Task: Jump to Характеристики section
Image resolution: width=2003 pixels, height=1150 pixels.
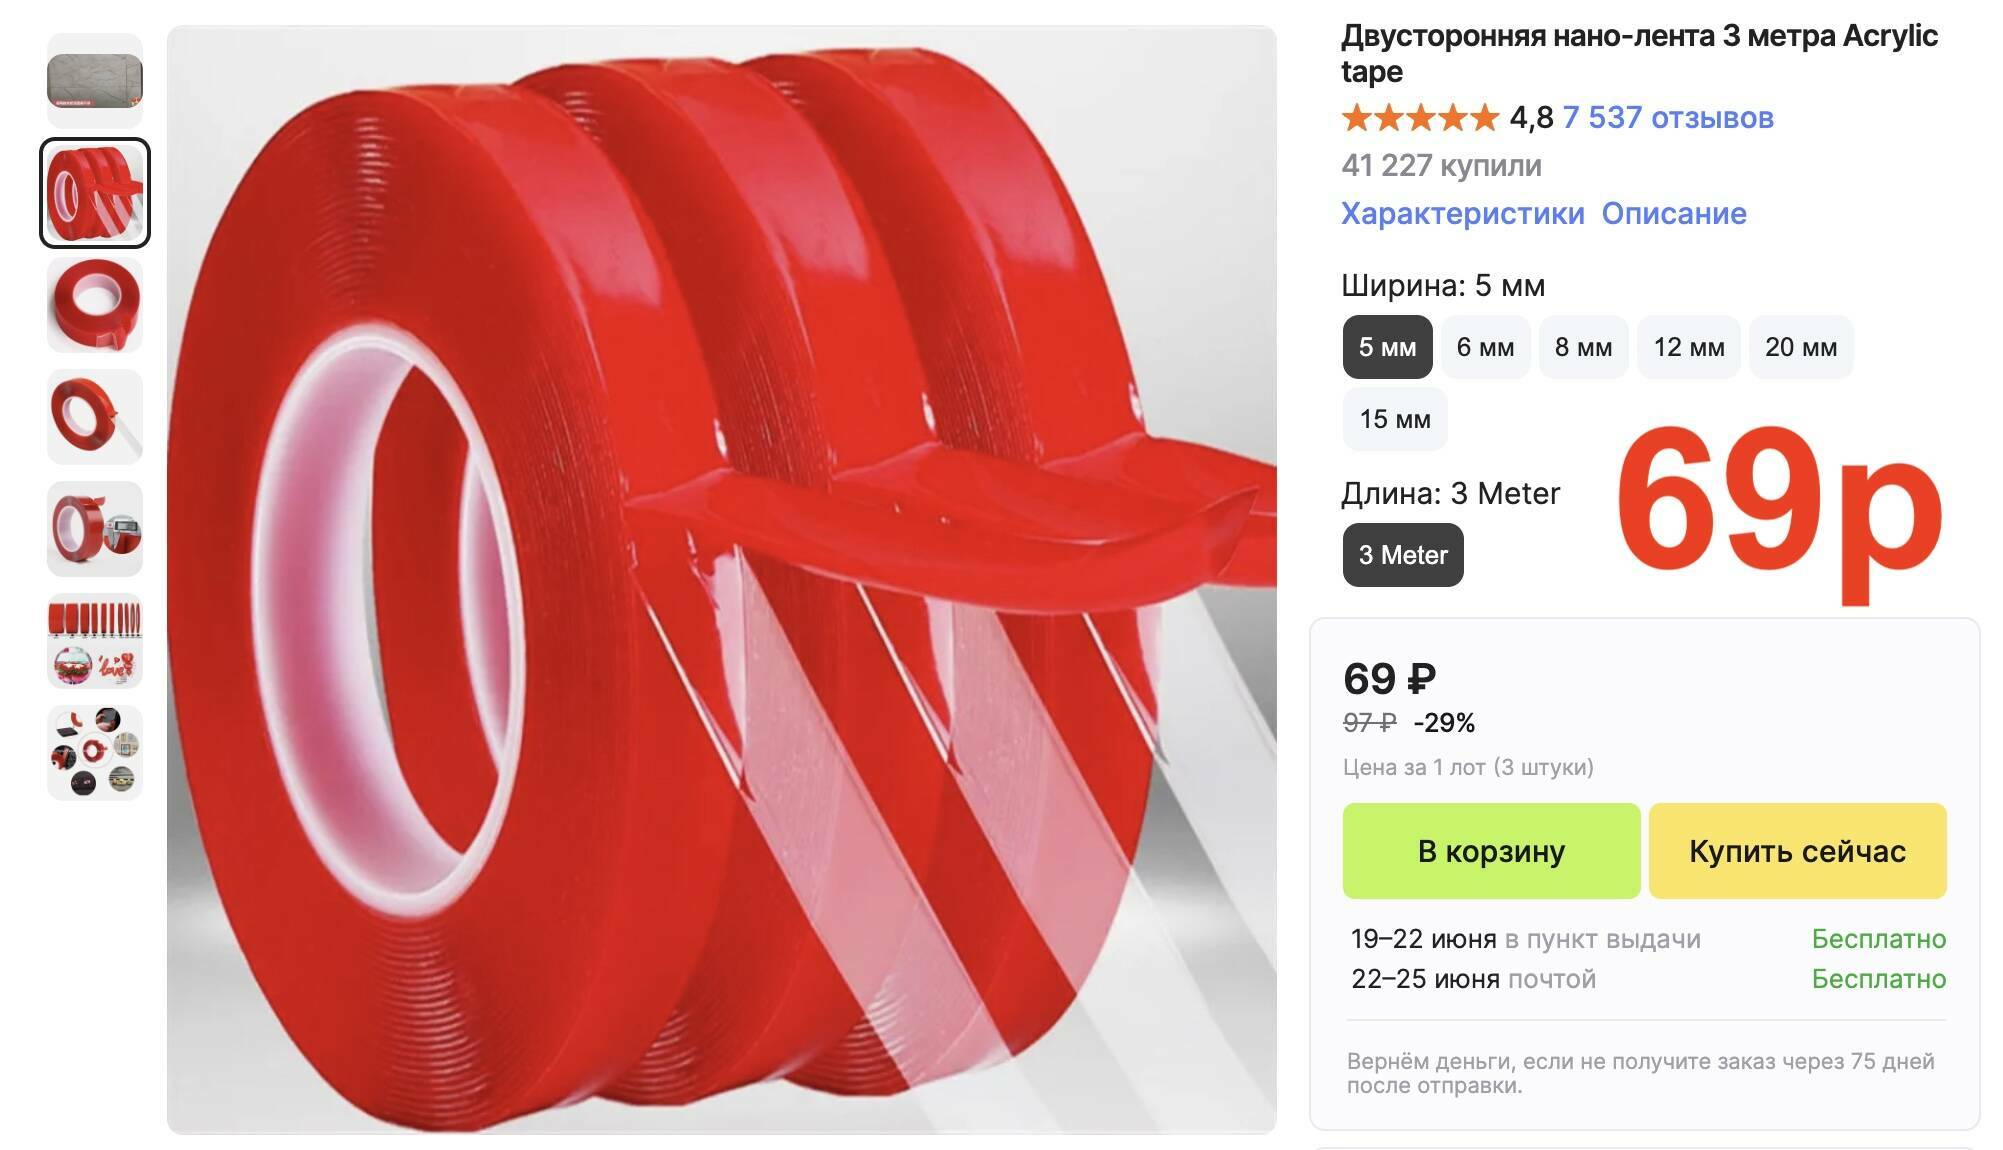Action: point(1462,213)
